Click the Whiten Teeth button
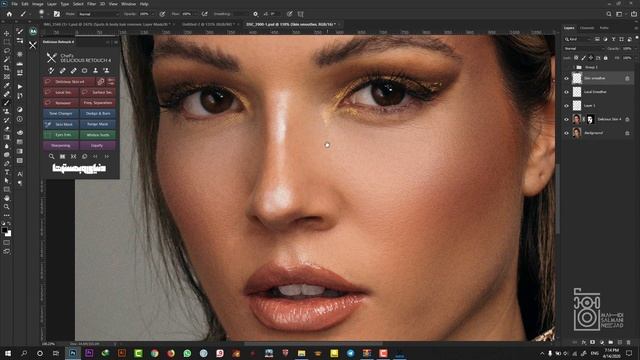The height and width of the screenshot is (360, 640). click(98, 135)
